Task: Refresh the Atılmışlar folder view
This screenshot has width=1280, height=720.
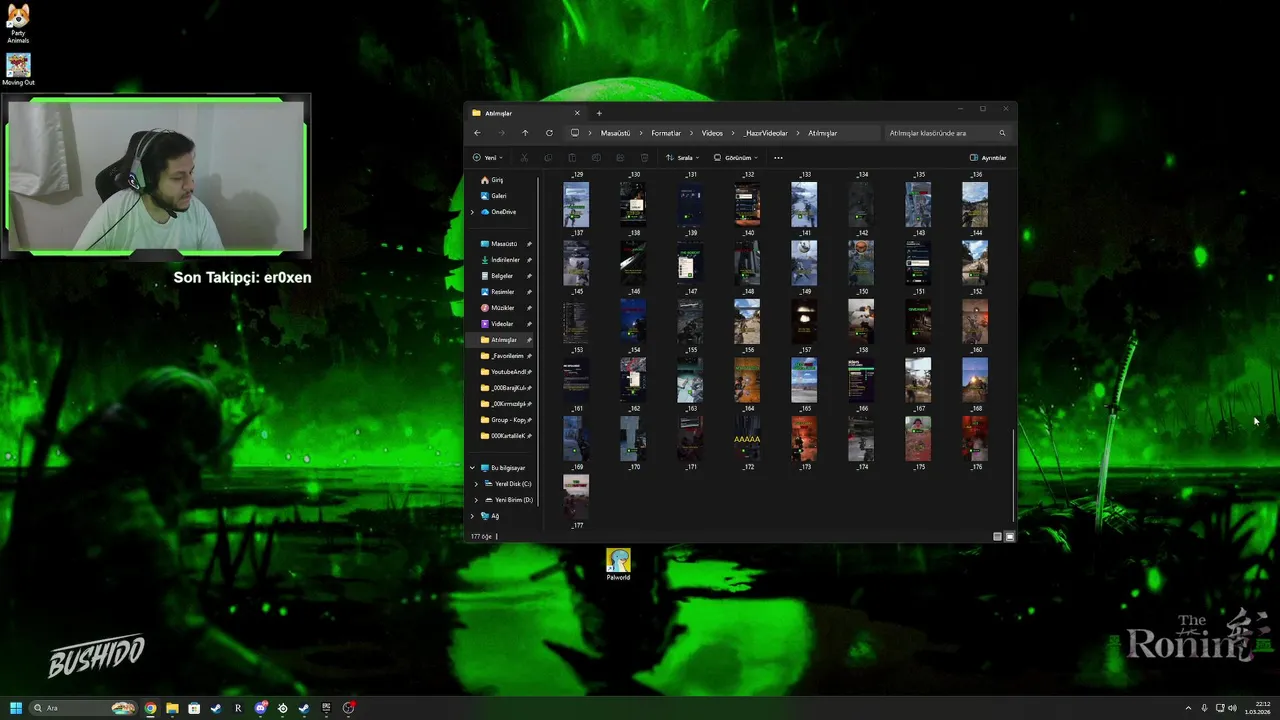Action: coord(549,133)
